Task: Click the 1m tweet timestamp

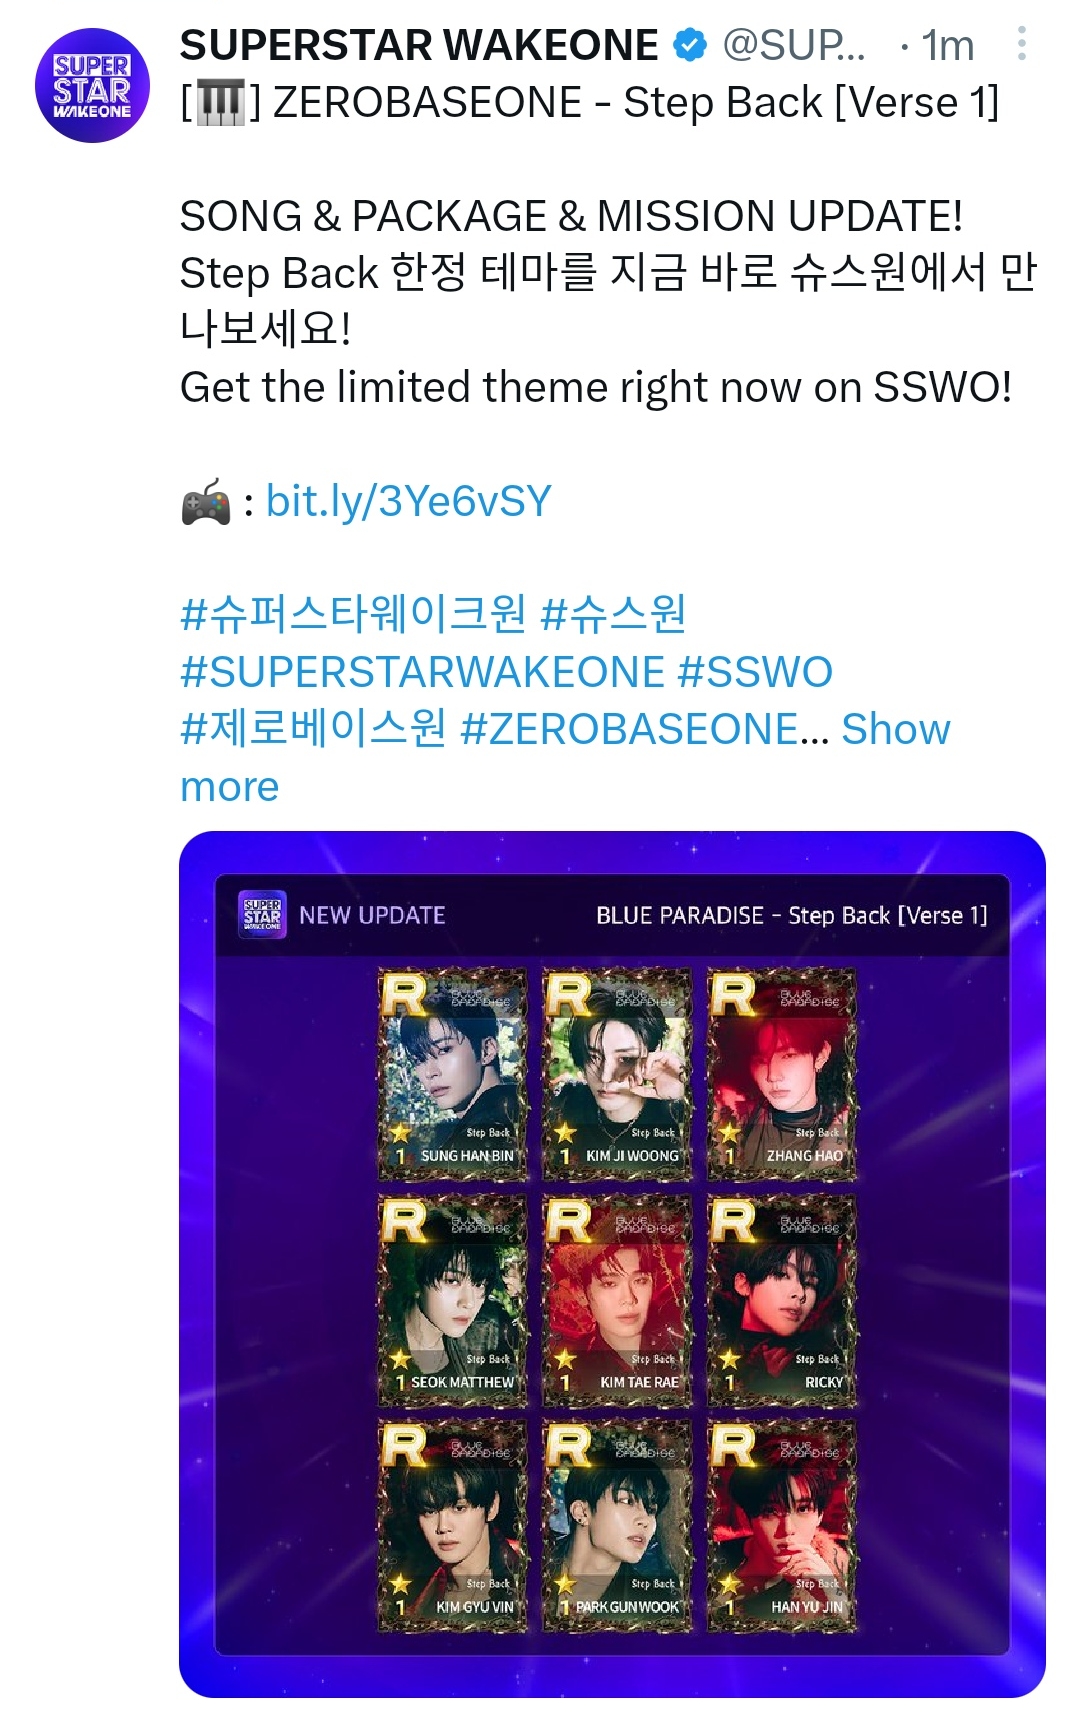Action: (947, 45)
